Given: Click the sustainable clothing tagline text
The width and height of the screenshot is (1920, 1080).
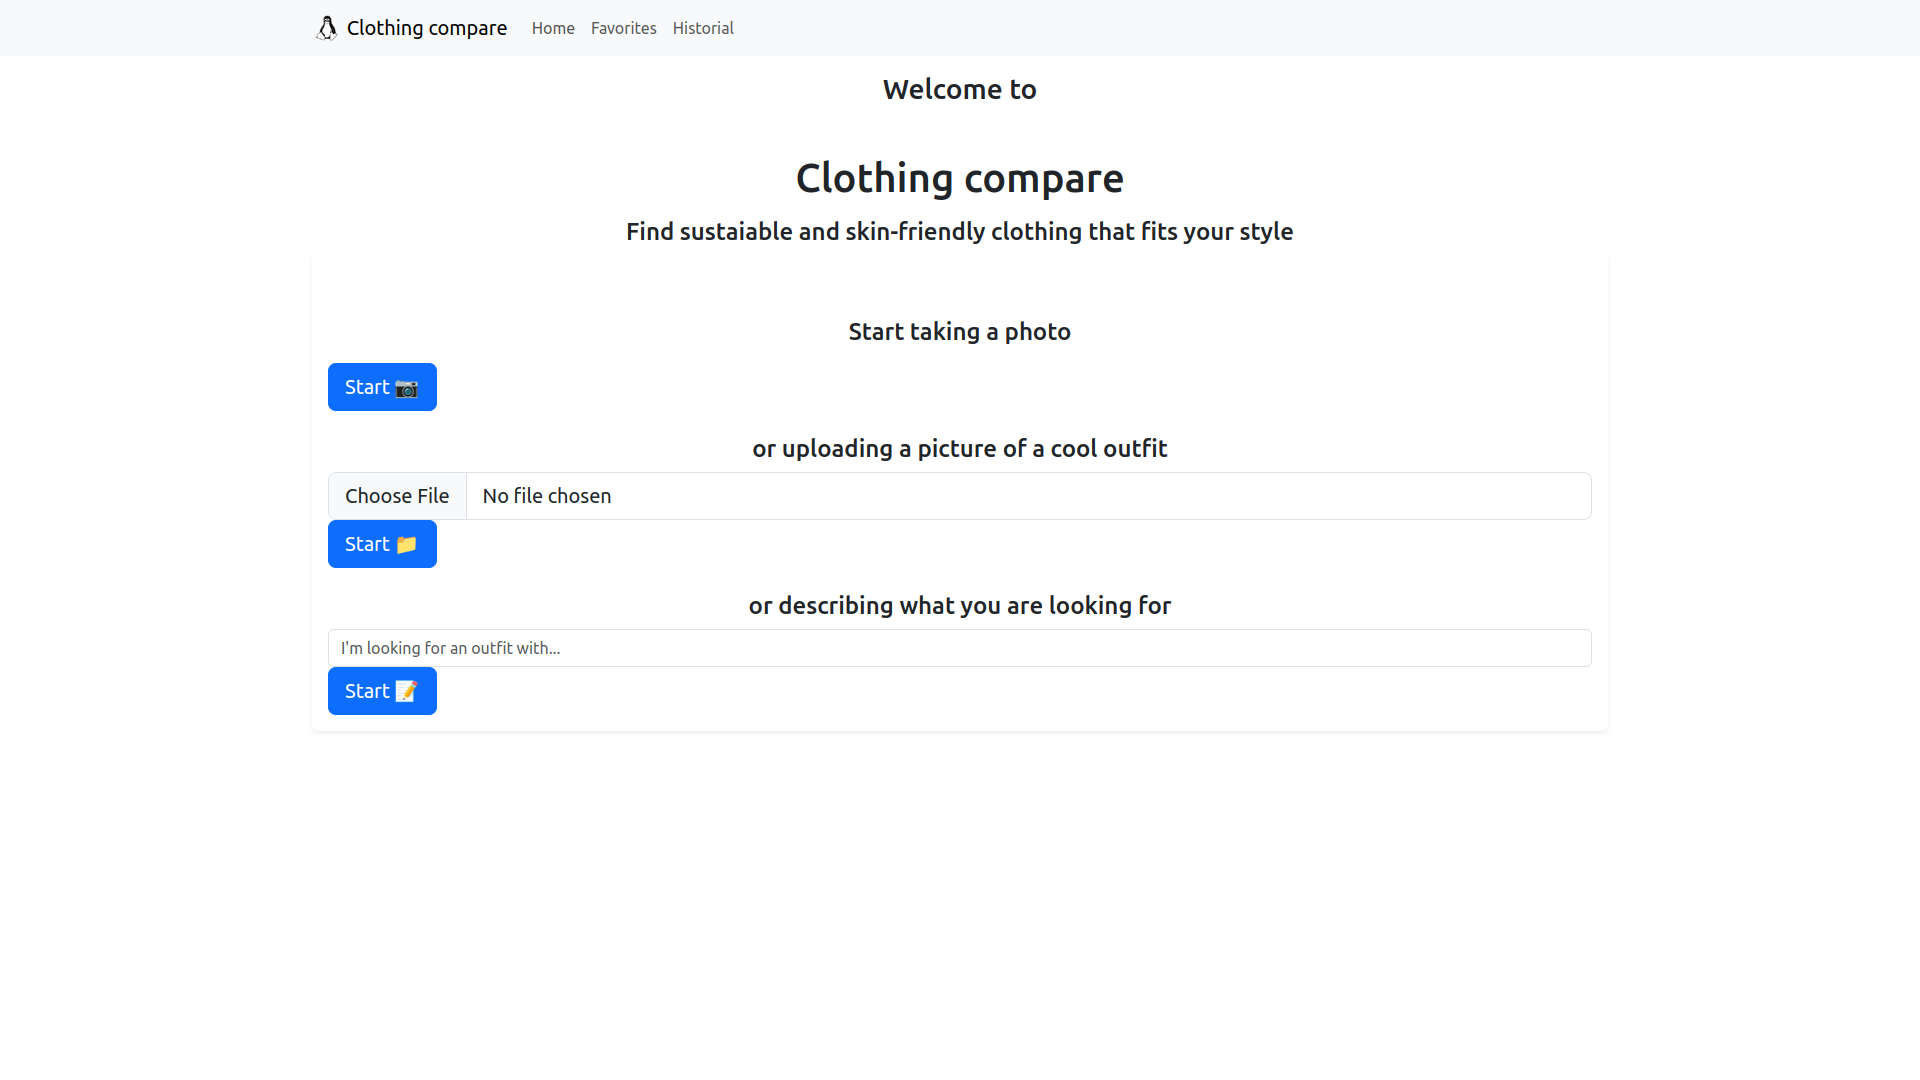Looking at the screenshot, I should [x=959, y=231].
